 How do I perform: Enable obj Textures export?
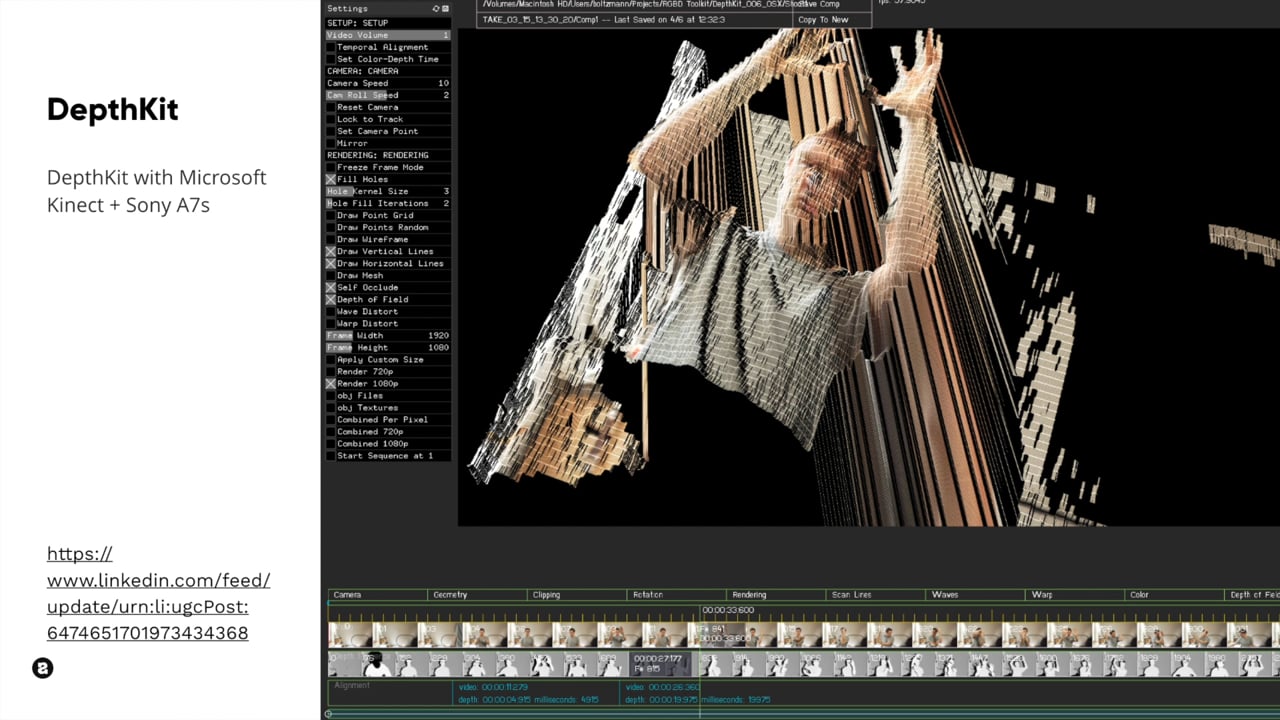[x=331, y=407]
